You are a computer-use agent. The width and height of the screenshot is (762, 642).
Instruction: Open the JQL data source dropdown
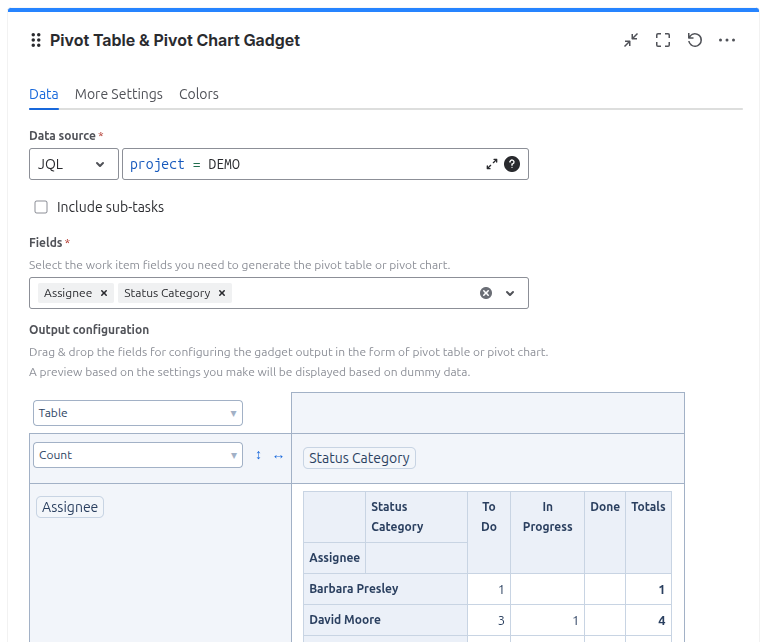click(x=73, y=164)
